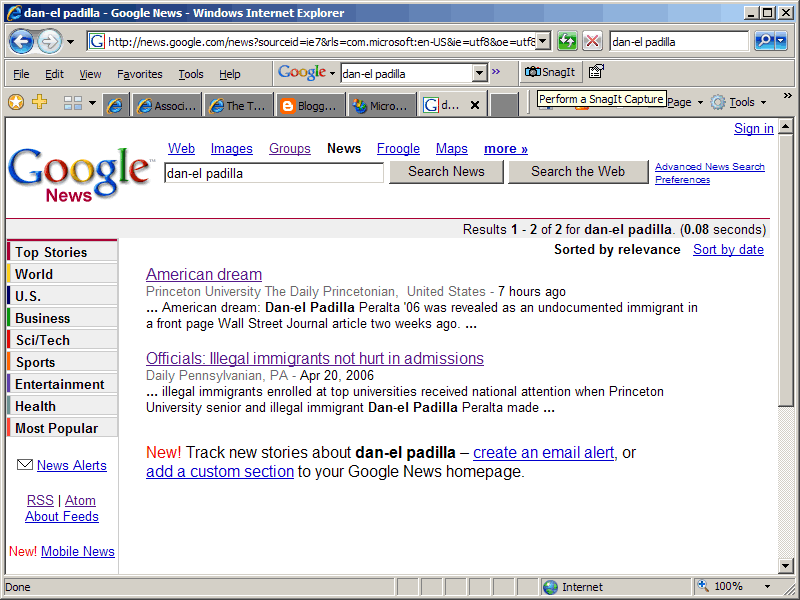Open the File menu
The image size is (800, 600).
click(x=21, y=74)
